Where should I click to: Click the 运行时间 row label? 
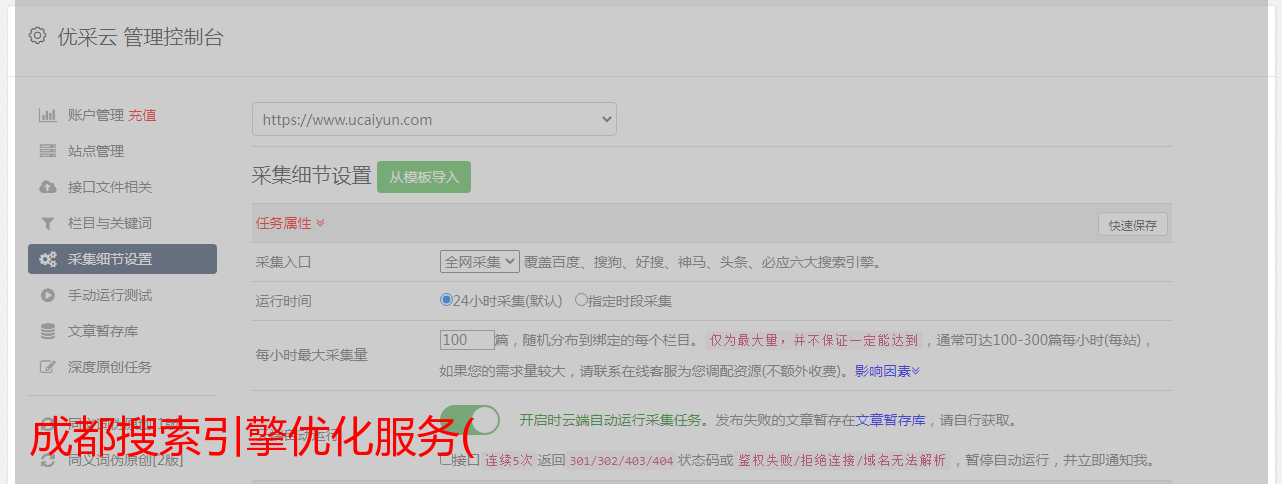click(x=284, y=300)
